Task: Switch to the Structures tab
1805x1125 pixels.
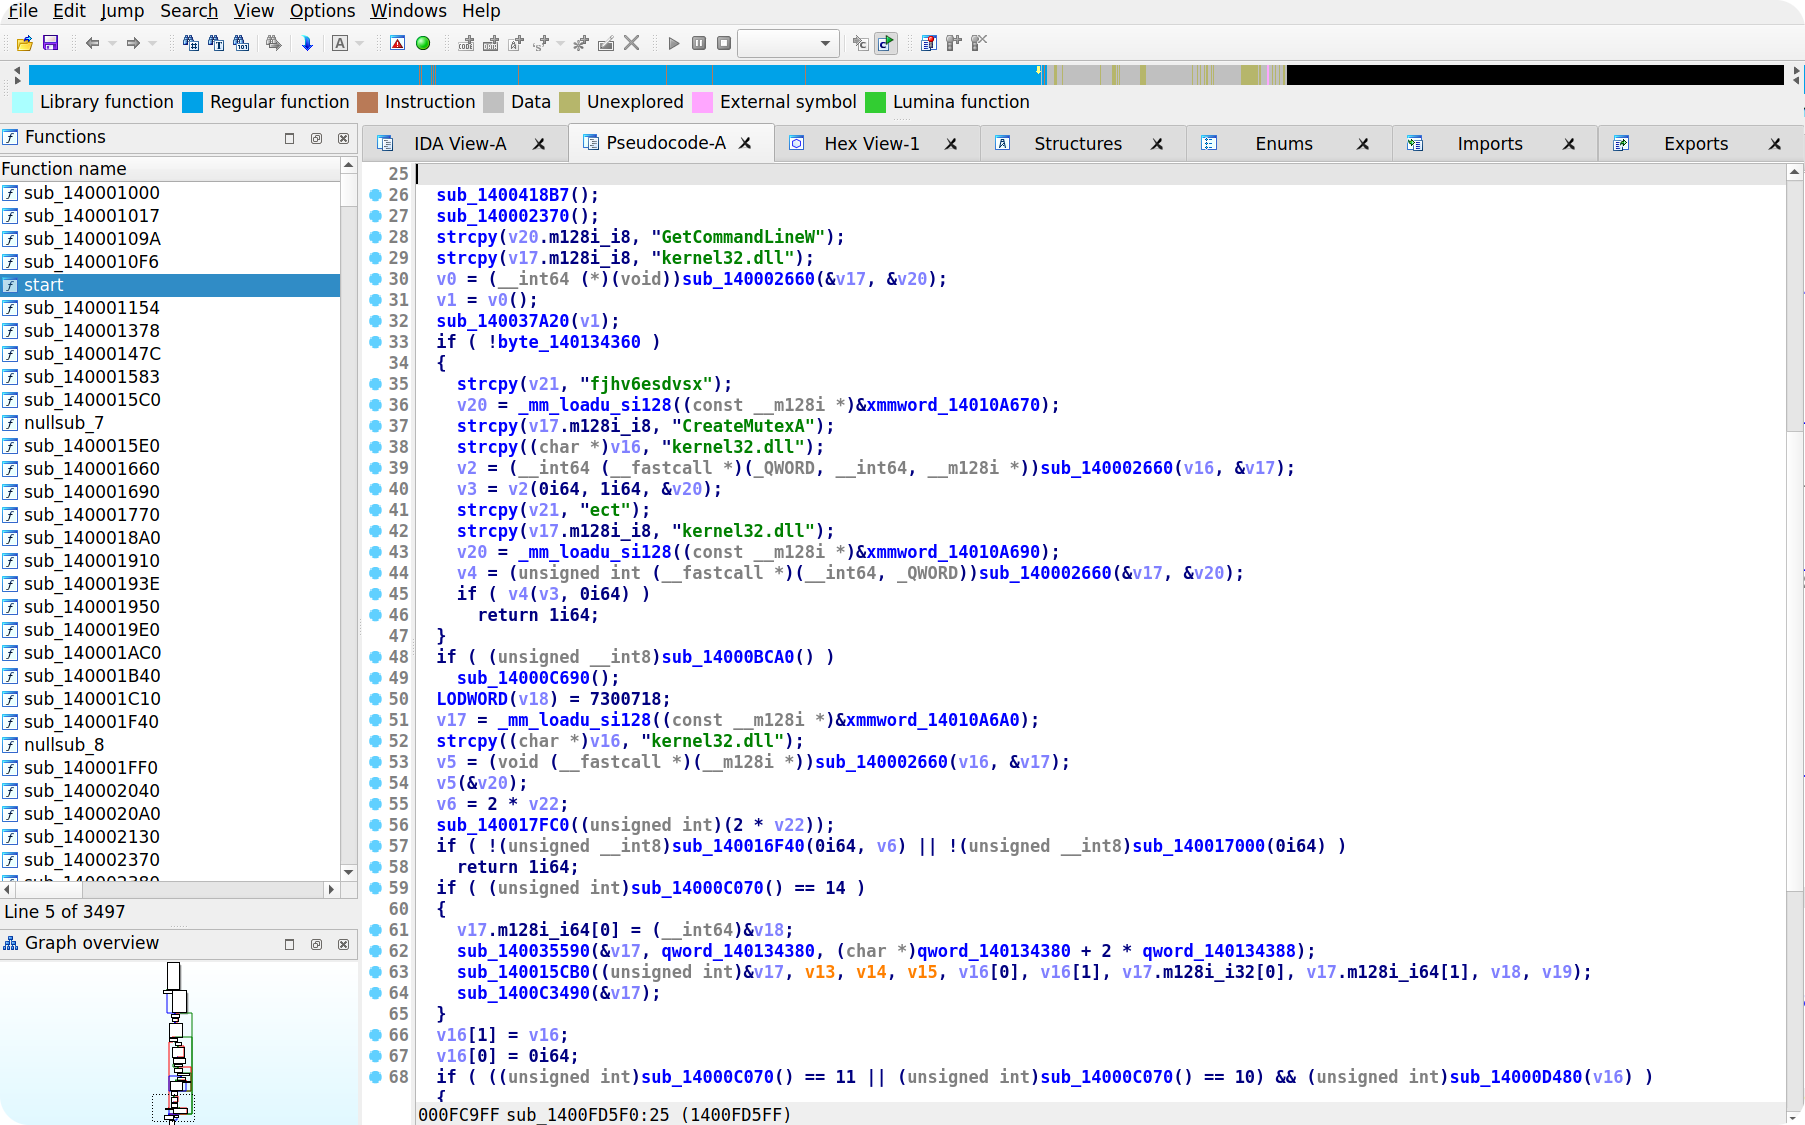Action: (x=1077, y=144)
